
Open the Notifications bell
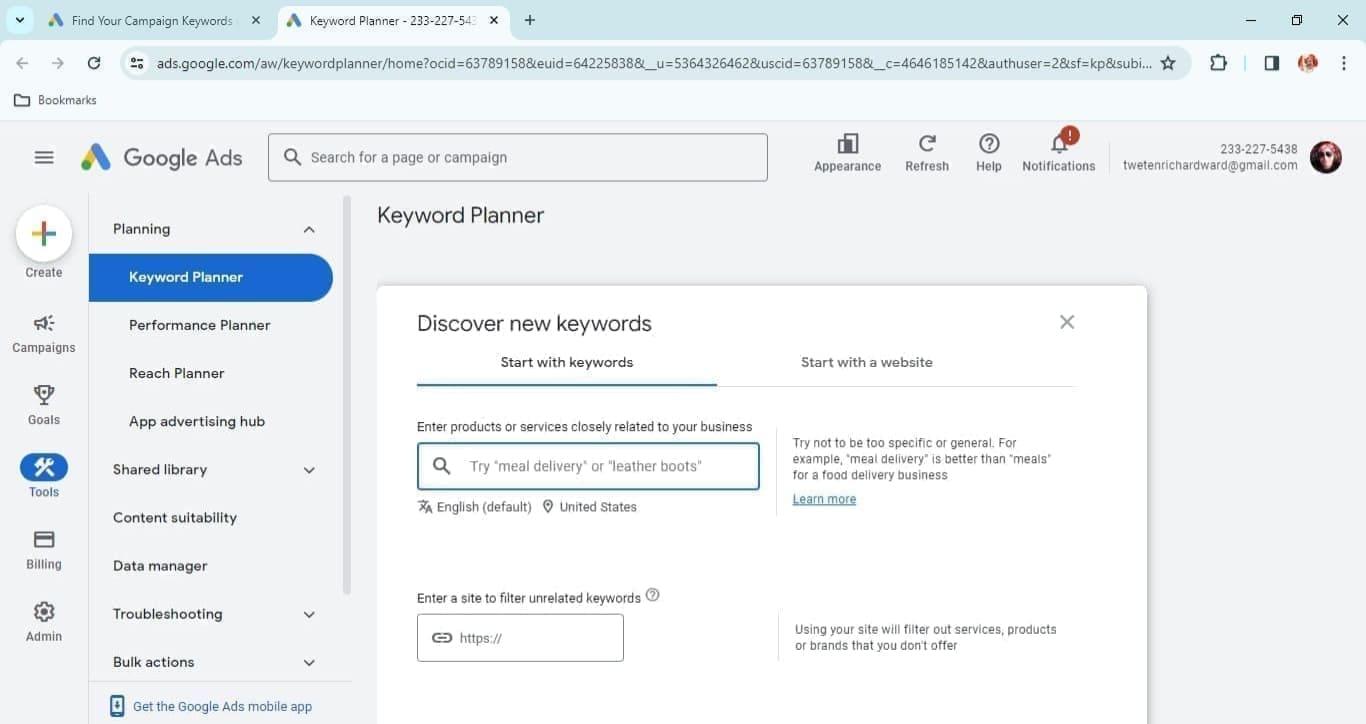[x=1059, y=153]
